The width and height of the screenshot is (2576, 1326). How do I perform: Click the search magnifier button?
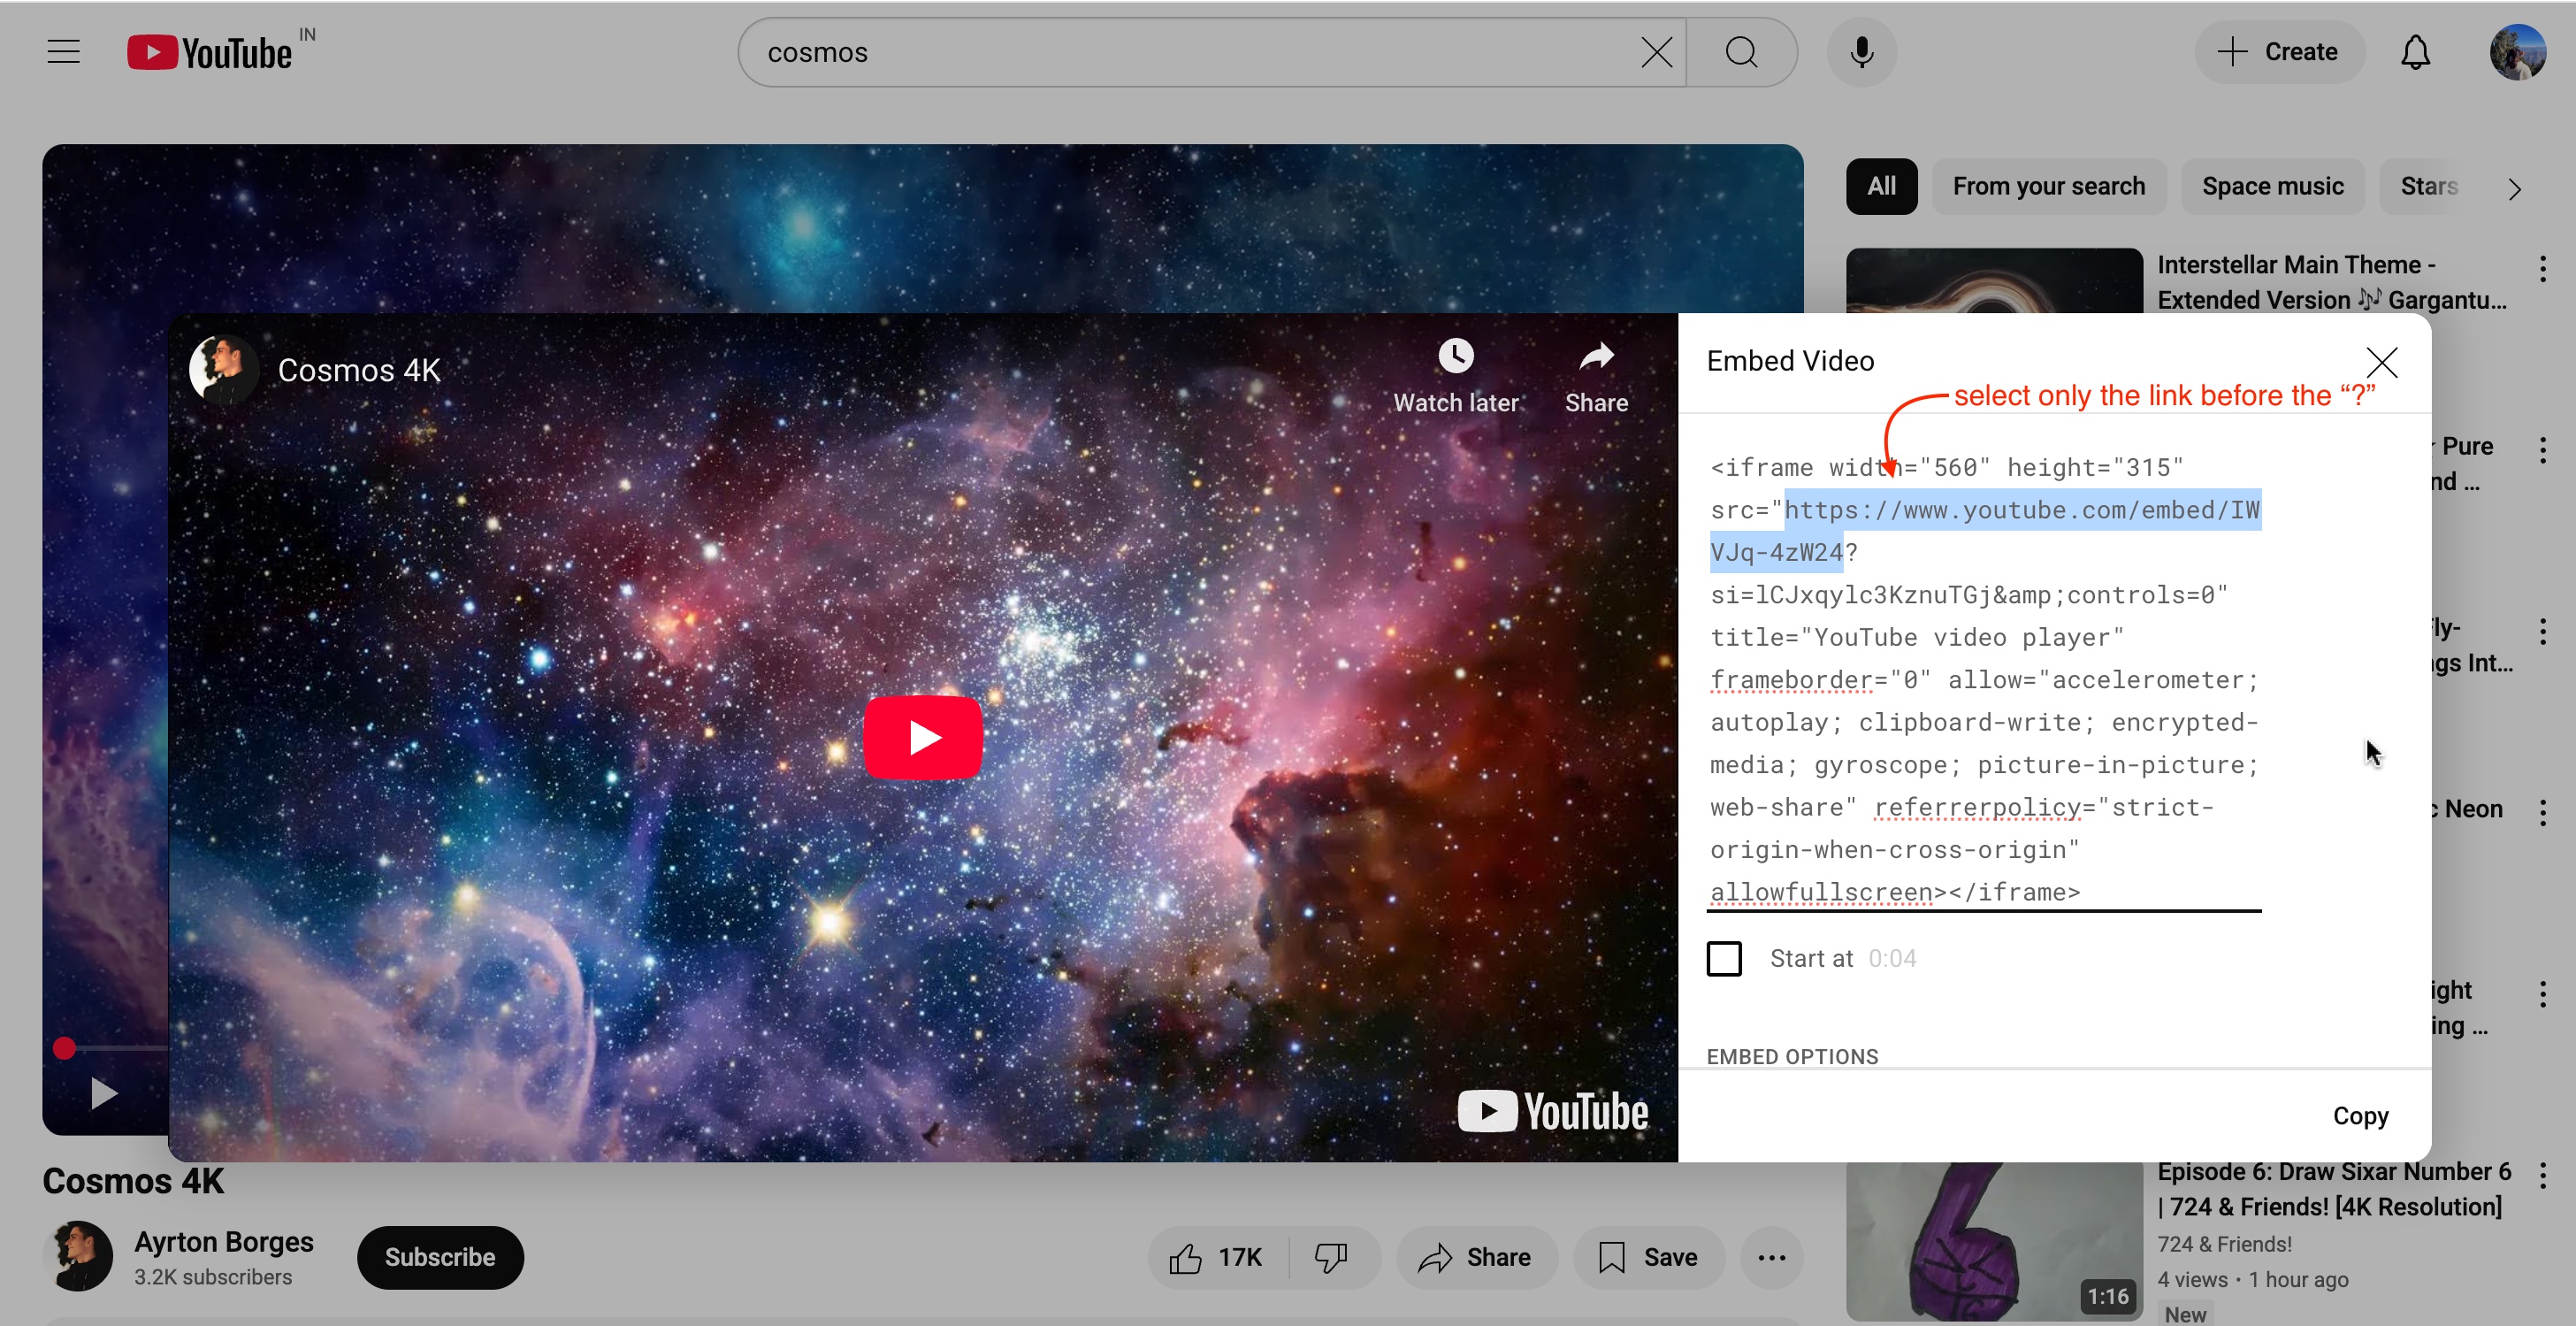tap(1741, 52)
